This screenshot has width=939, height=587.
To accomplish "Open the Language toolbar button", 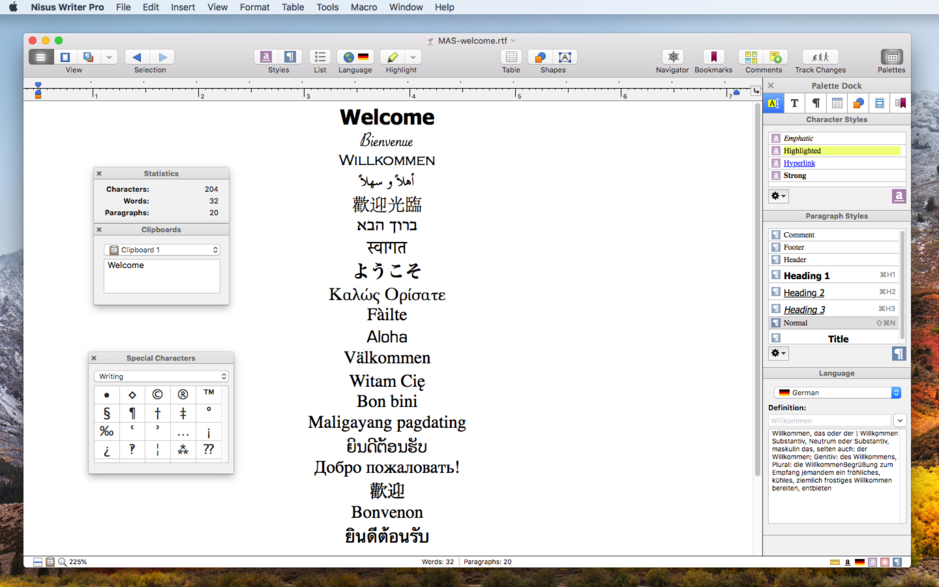I will coord(355,57).
